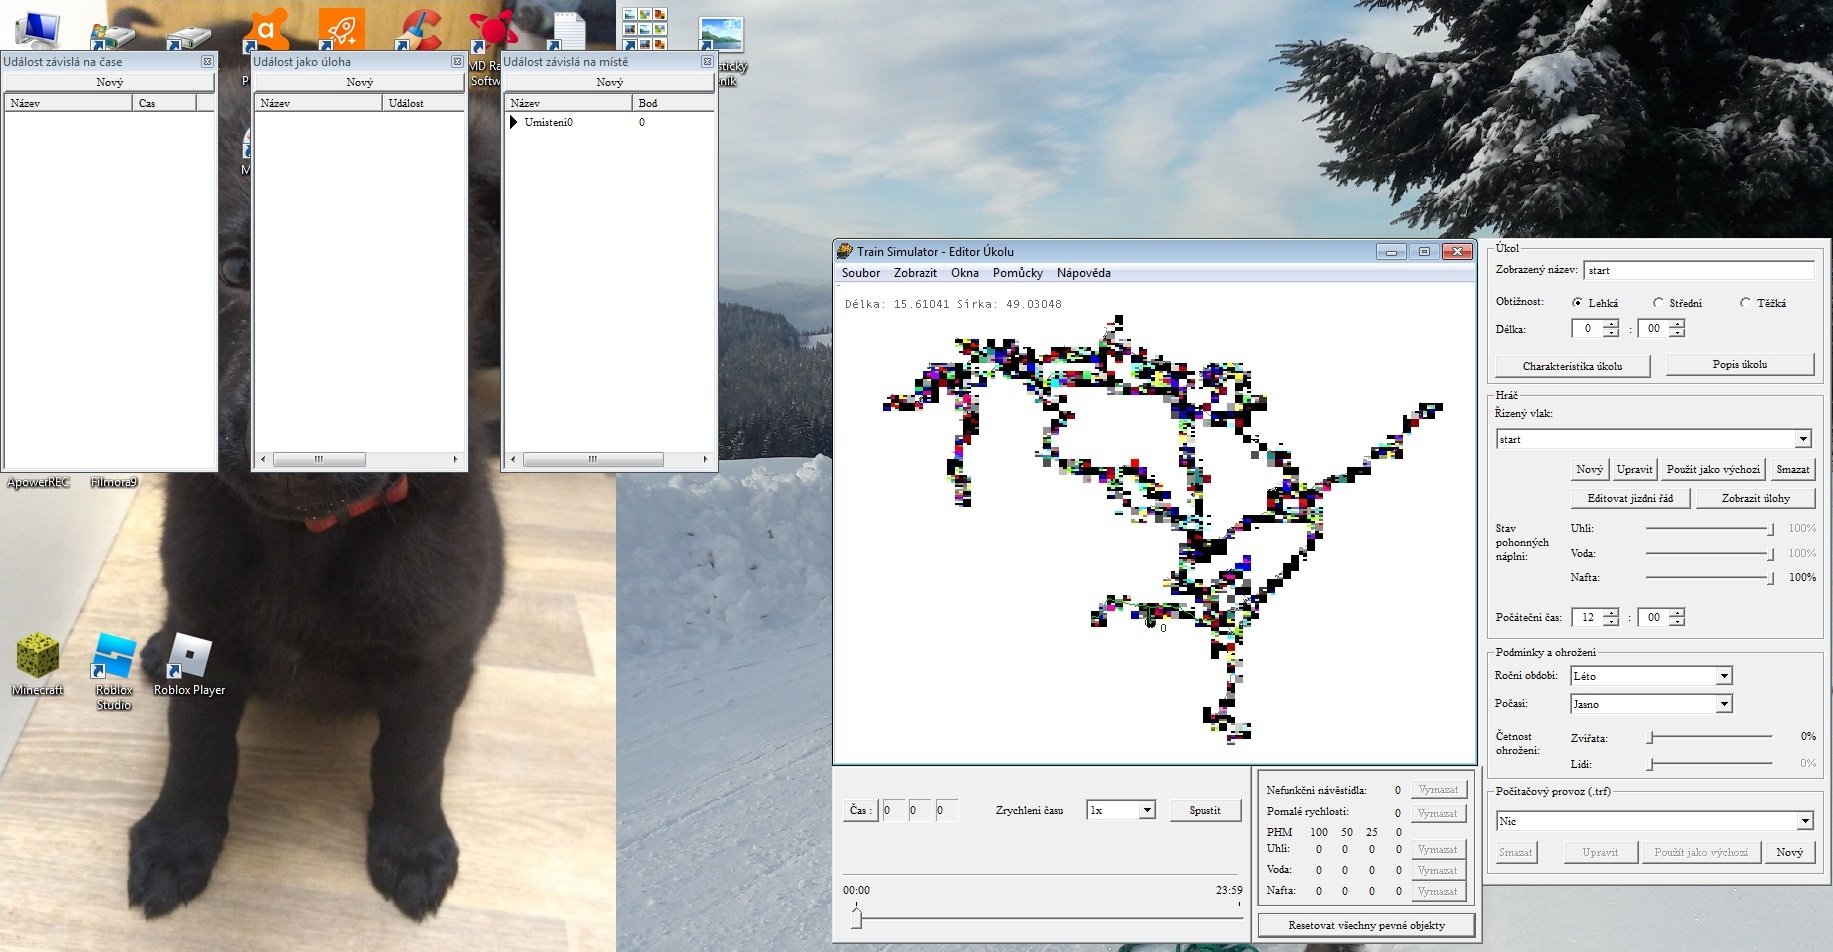The width and height of the screenshot is (1833, 952).
Task: Open the Zrychlení času speed dropdown
Action: (1147, 810)
